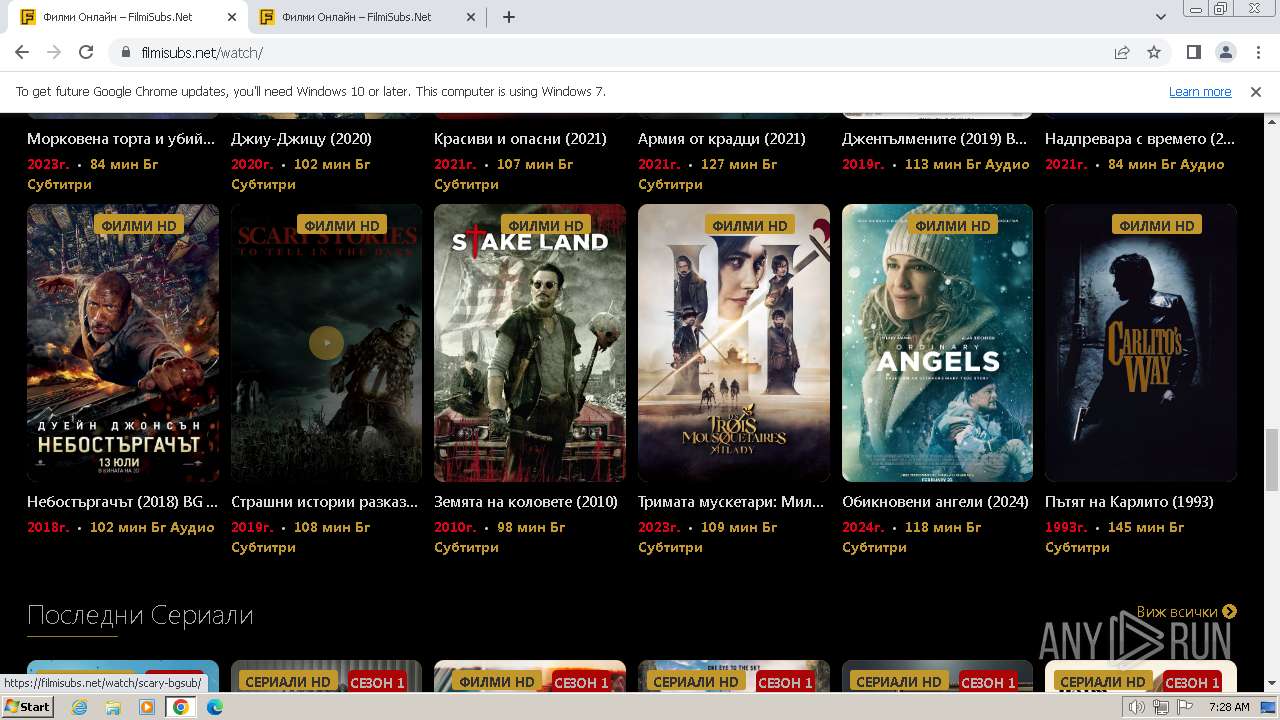This screenshot has width=1280, height=720.
Task: Open the Windows Start menu
Action: tap(27, 706)
